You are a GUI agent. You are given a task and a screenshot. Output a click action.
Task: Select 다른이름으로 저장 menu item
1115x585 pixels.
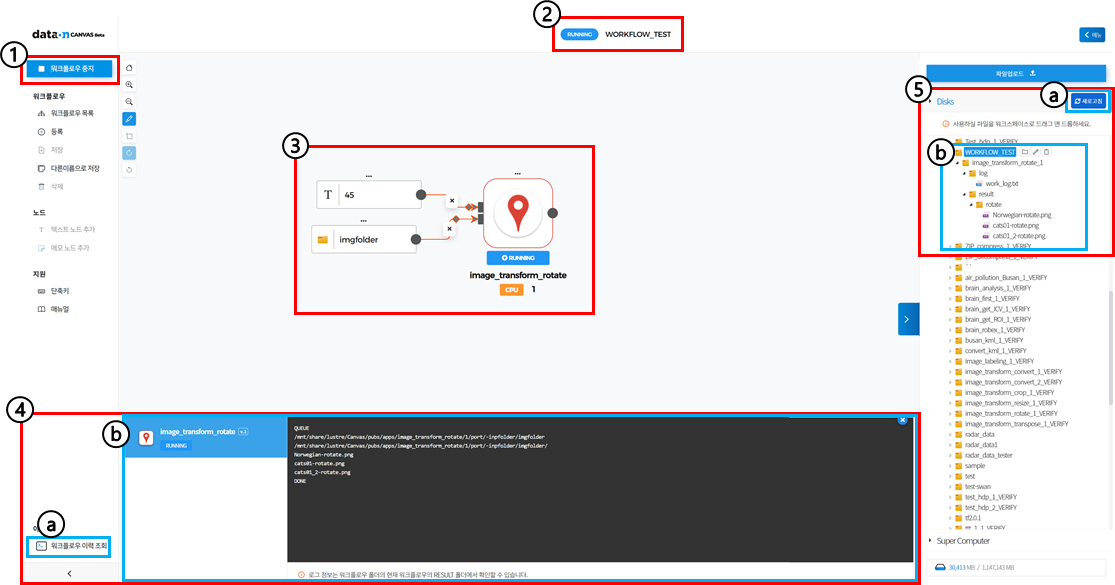pos(75,168)
